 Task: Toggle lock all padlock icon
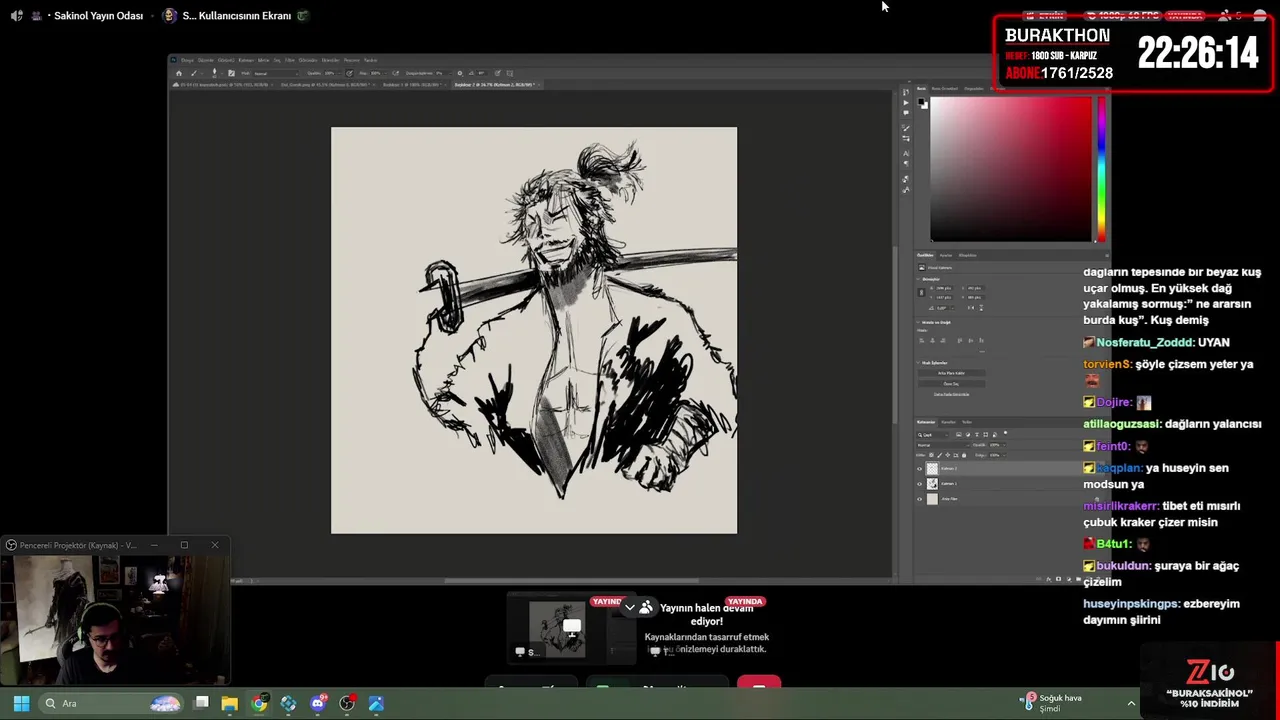(964, 455)
